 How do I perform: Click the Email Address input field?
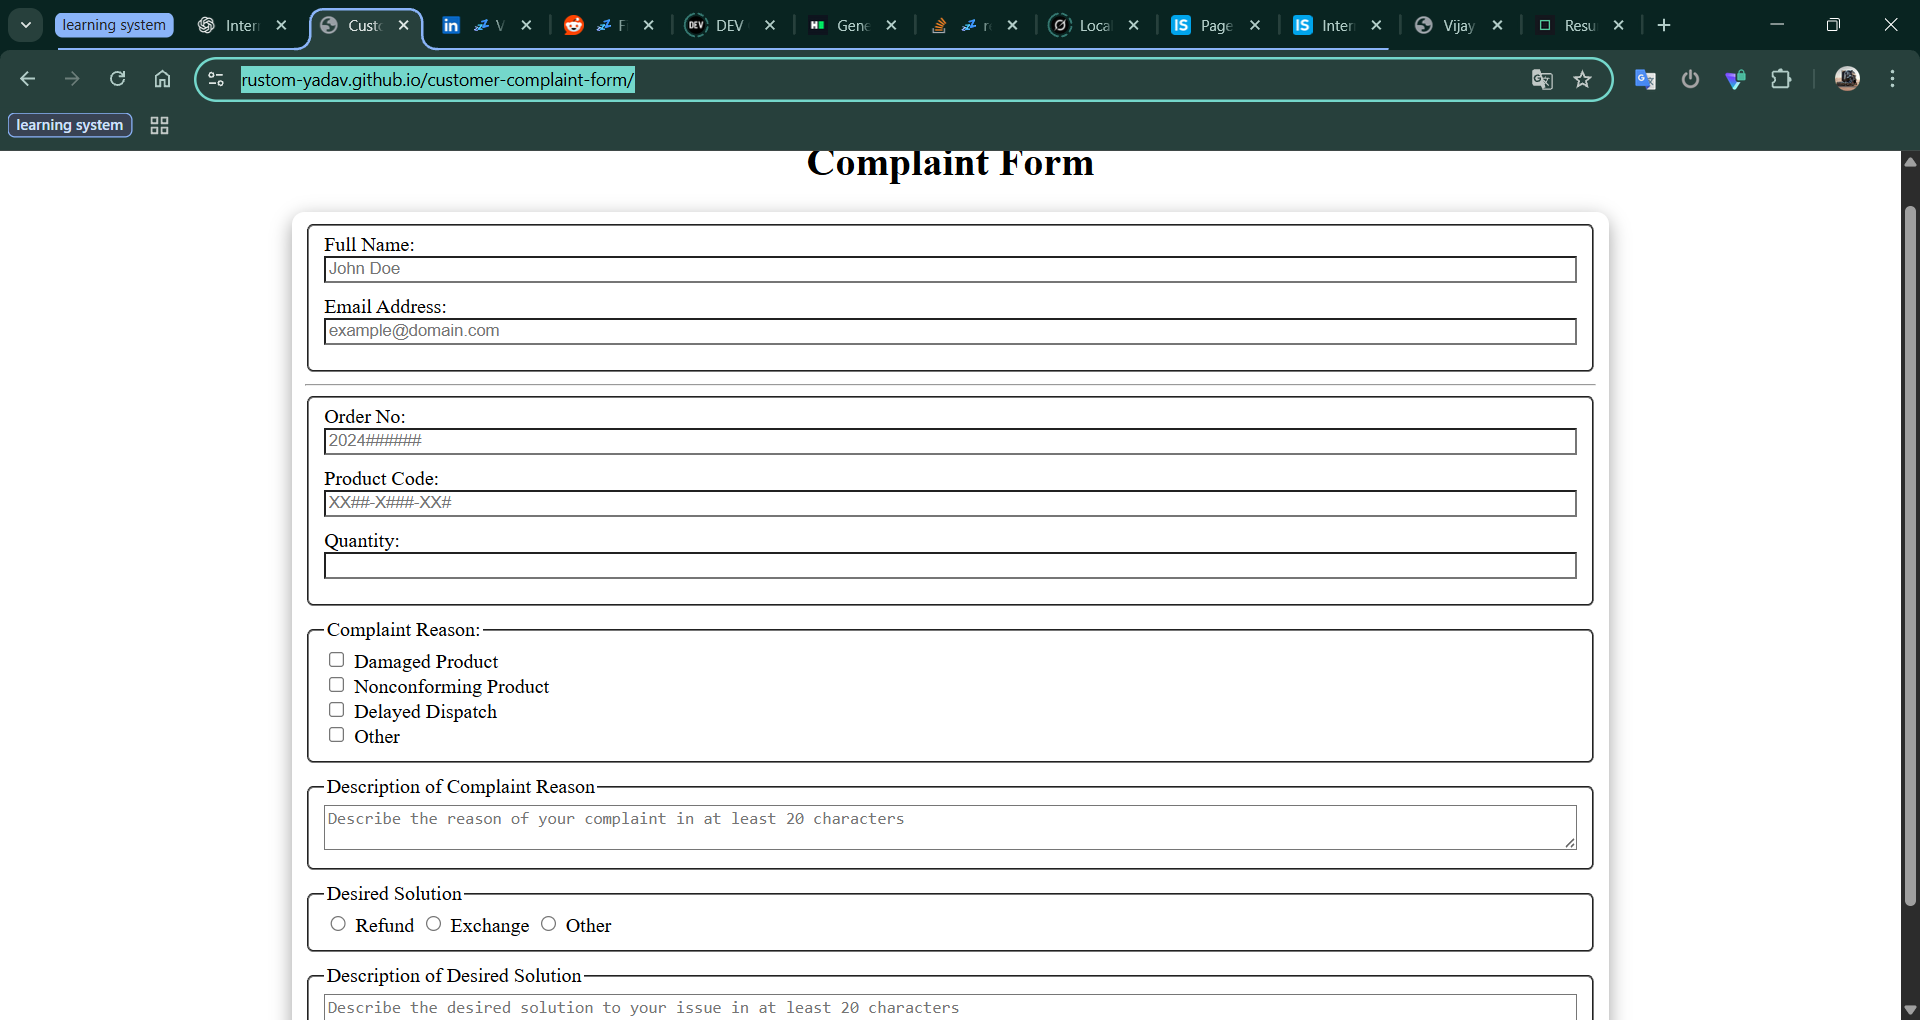click(950, 331)
